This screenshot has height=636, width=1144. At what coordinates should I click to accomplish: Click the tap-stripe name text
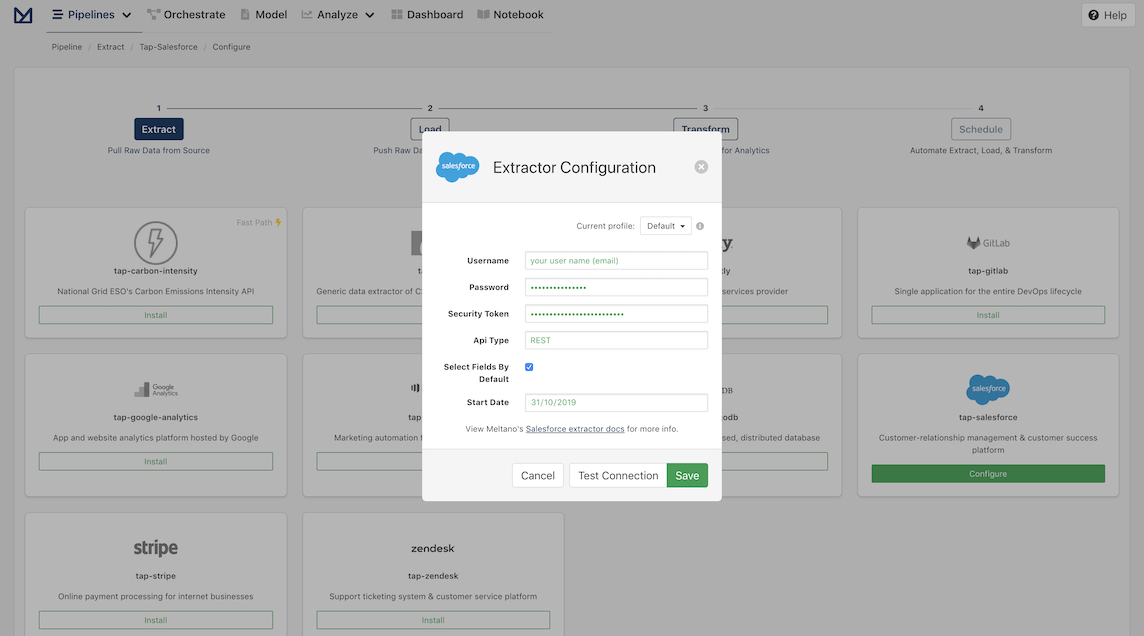[x=155, y=575]
